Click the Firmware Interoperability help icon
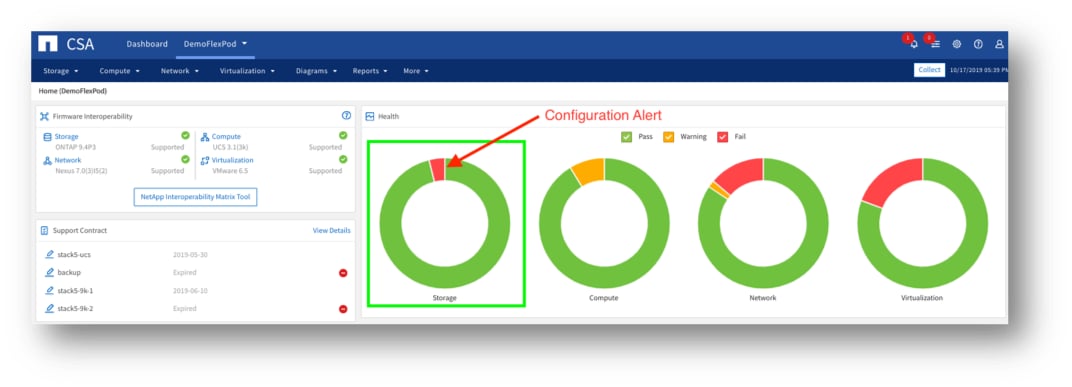 (x=346, y=116)
